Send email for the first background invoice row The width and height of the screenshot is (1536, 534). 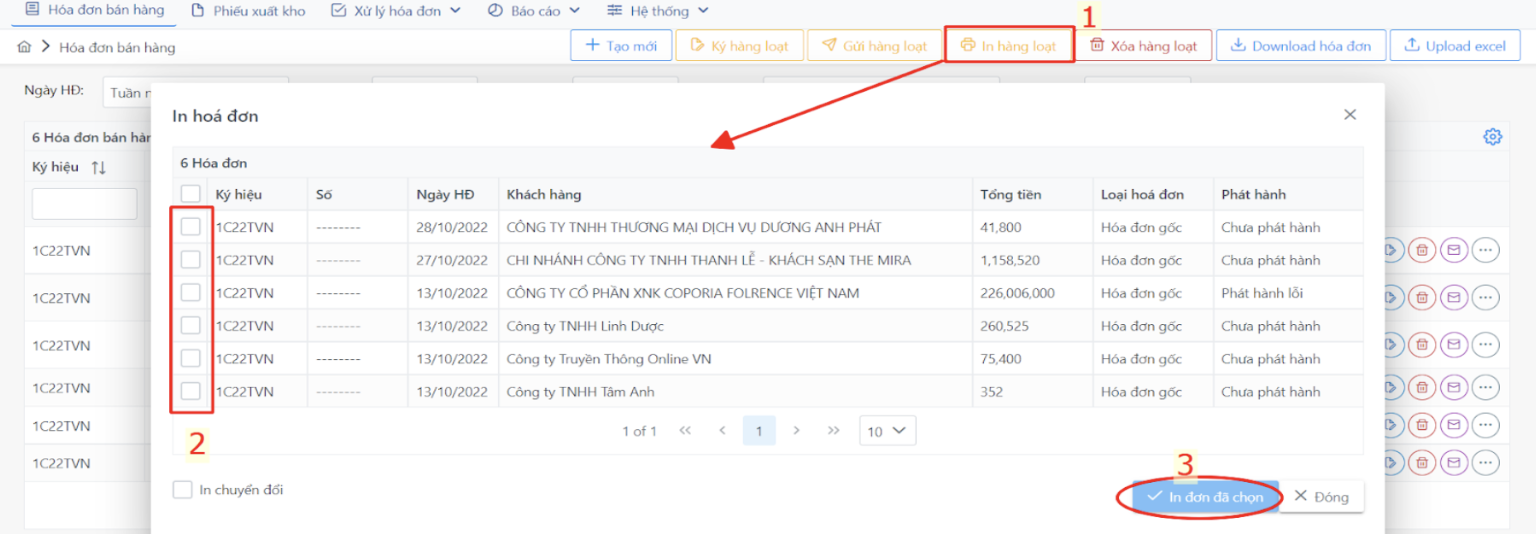click(1454, 250)
